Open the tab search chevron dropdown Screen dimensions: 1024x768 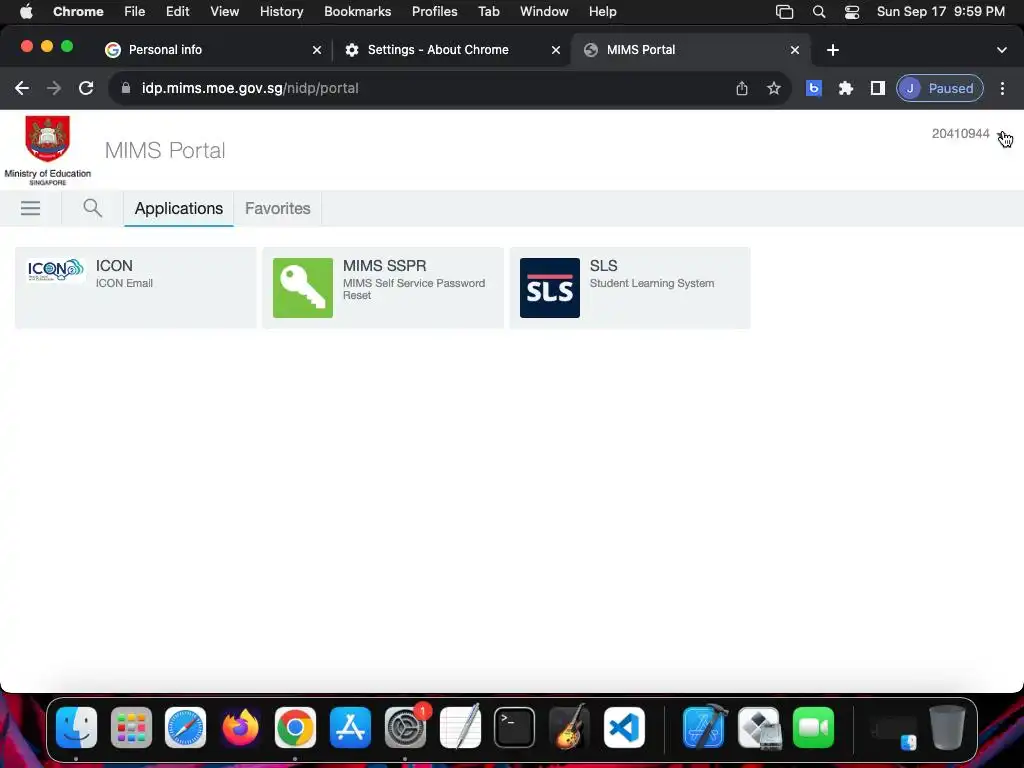pos(1002,50)
